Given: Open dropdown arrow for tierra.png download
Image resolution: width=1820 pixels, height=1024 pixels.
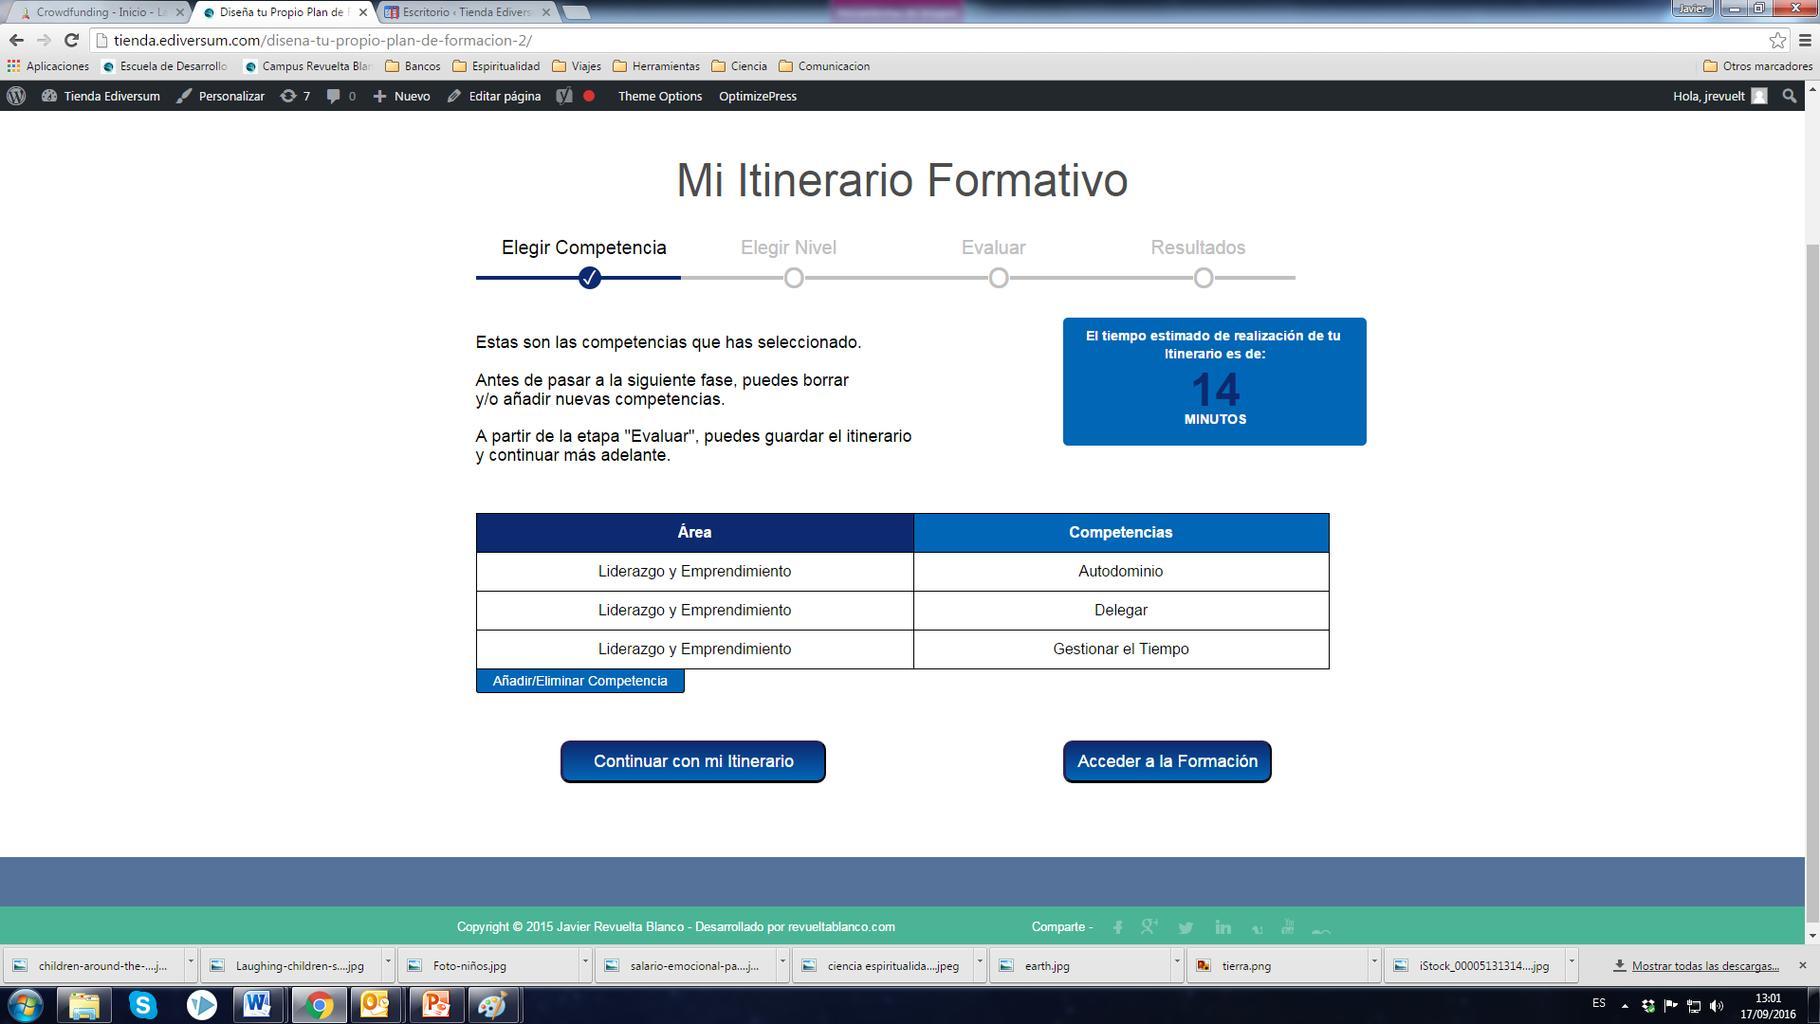Looking at the screenshot, I should pyautogui.click(x=1374, y=963).
